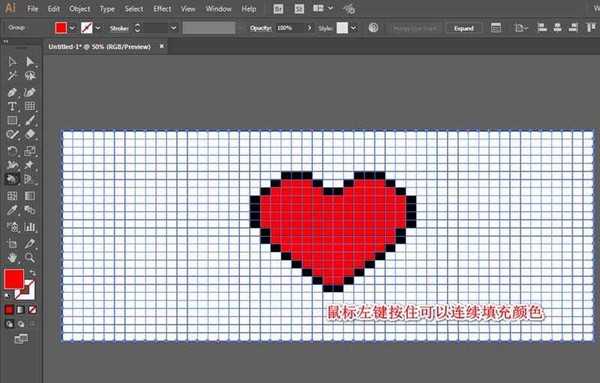Viewport: 600px width, 383px height.
Task: Select the Rectangle tool
Action: 12,121
